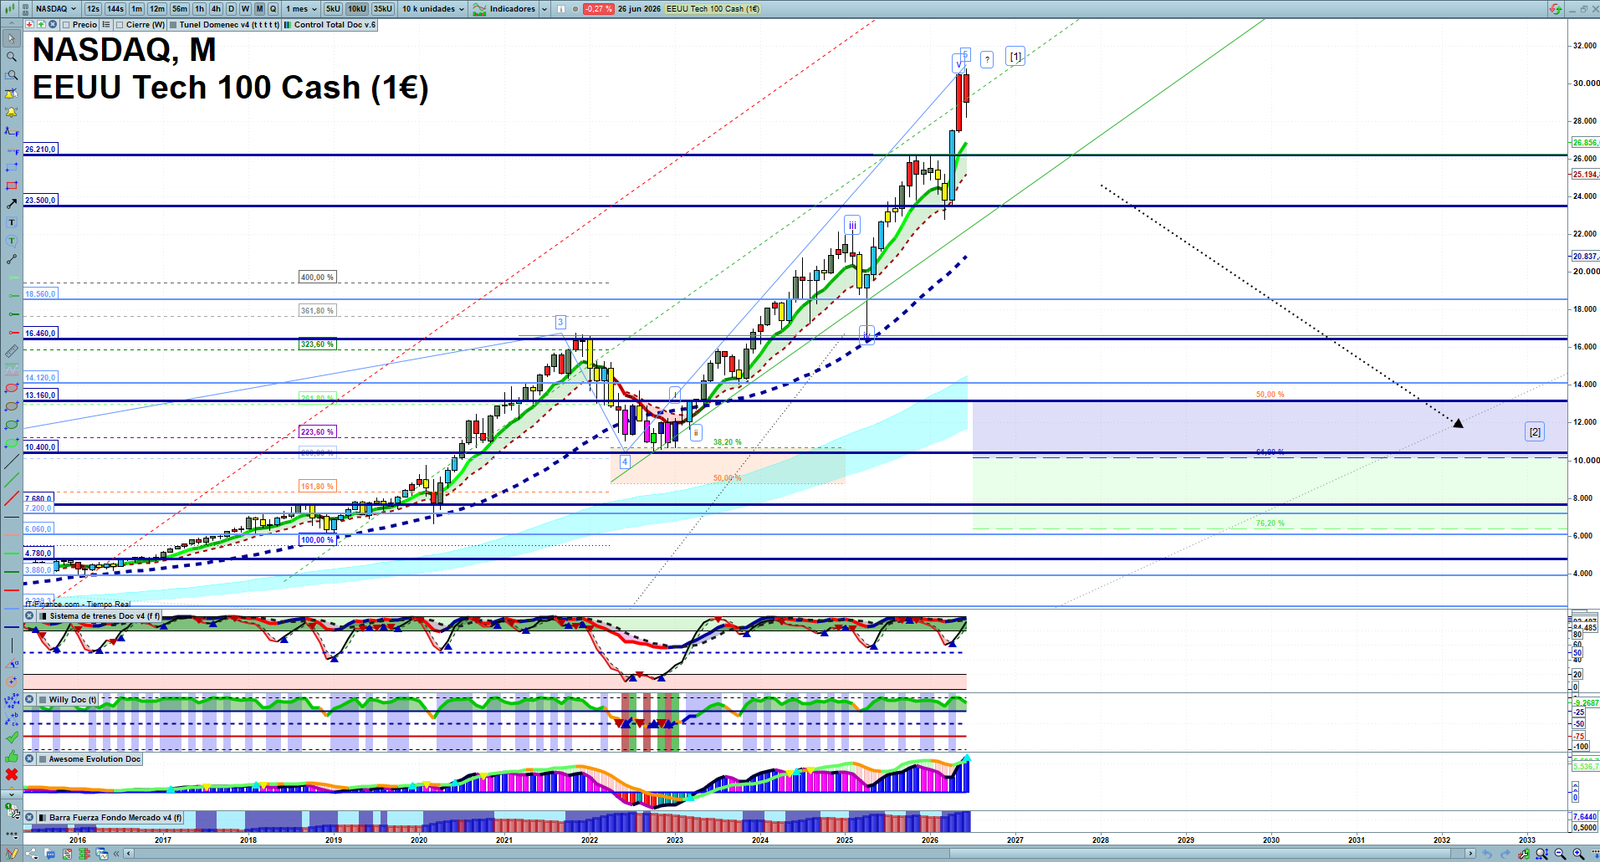Select the 12s timeframe

[x=93, y=9]
